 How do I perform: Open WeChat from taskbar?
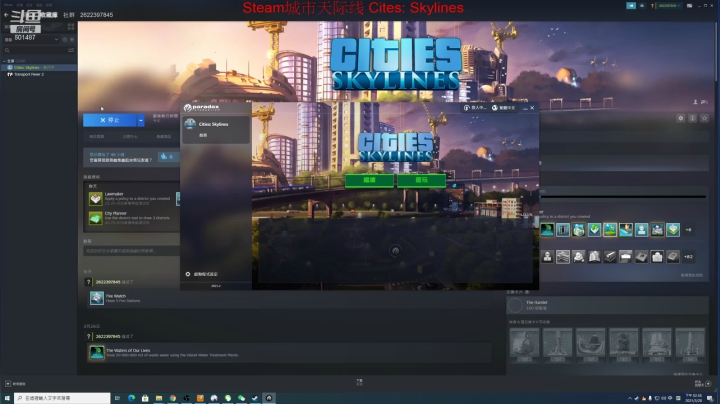click(242, 398)
